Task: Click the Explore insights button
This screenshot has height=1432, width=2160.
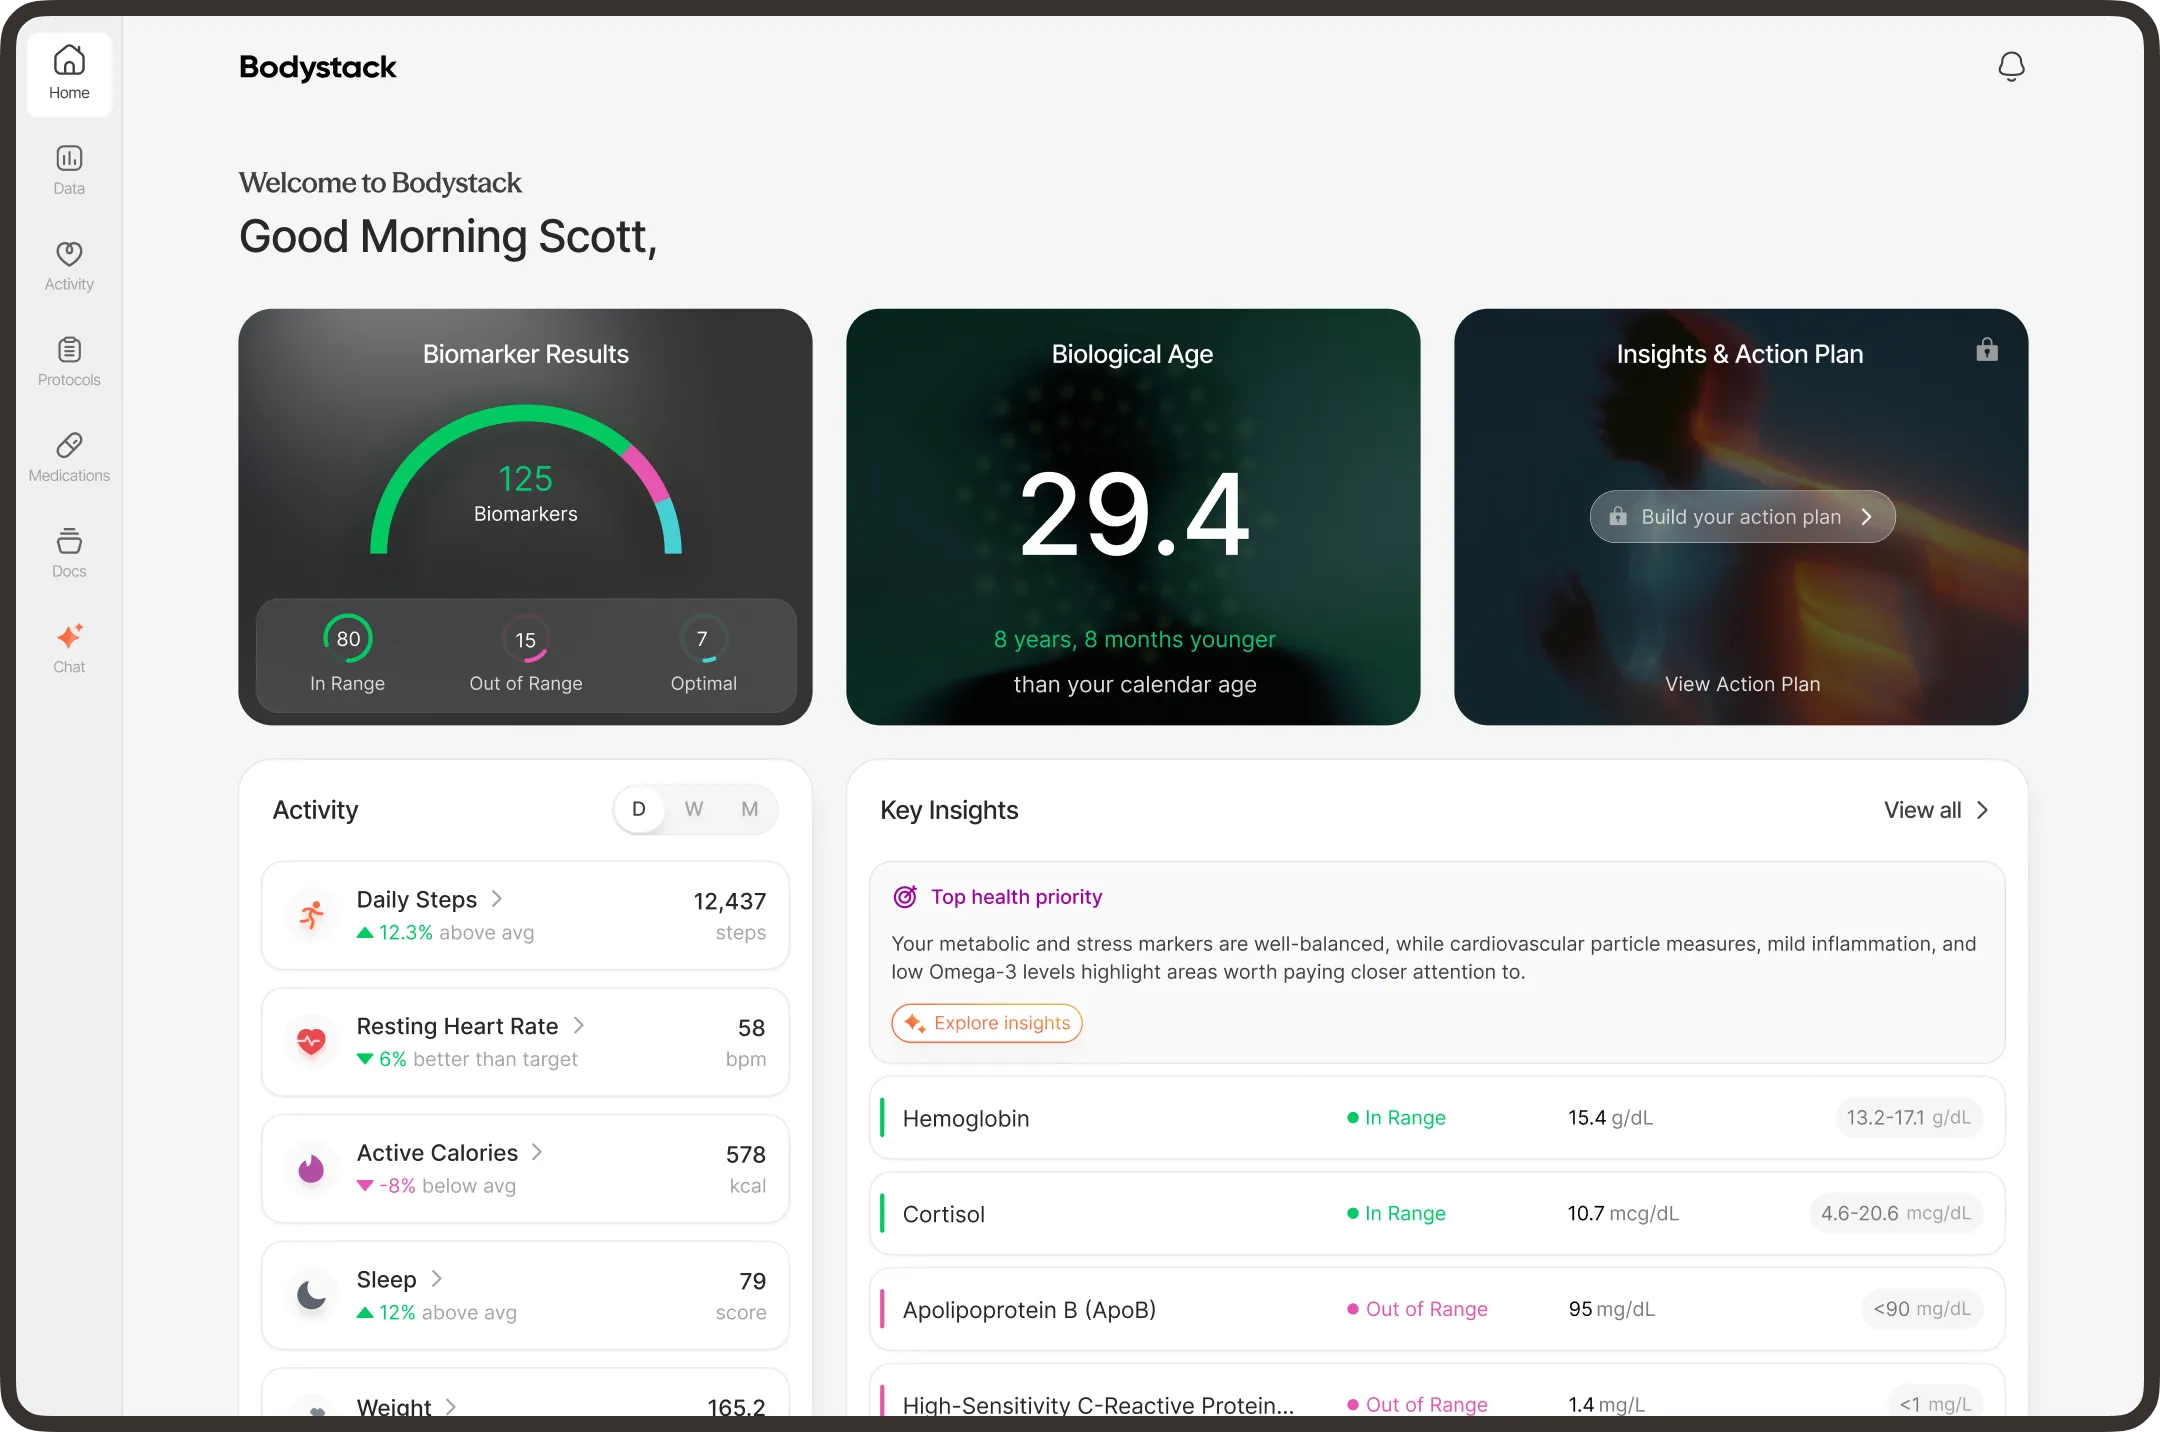Action: tap(986, 1023)
